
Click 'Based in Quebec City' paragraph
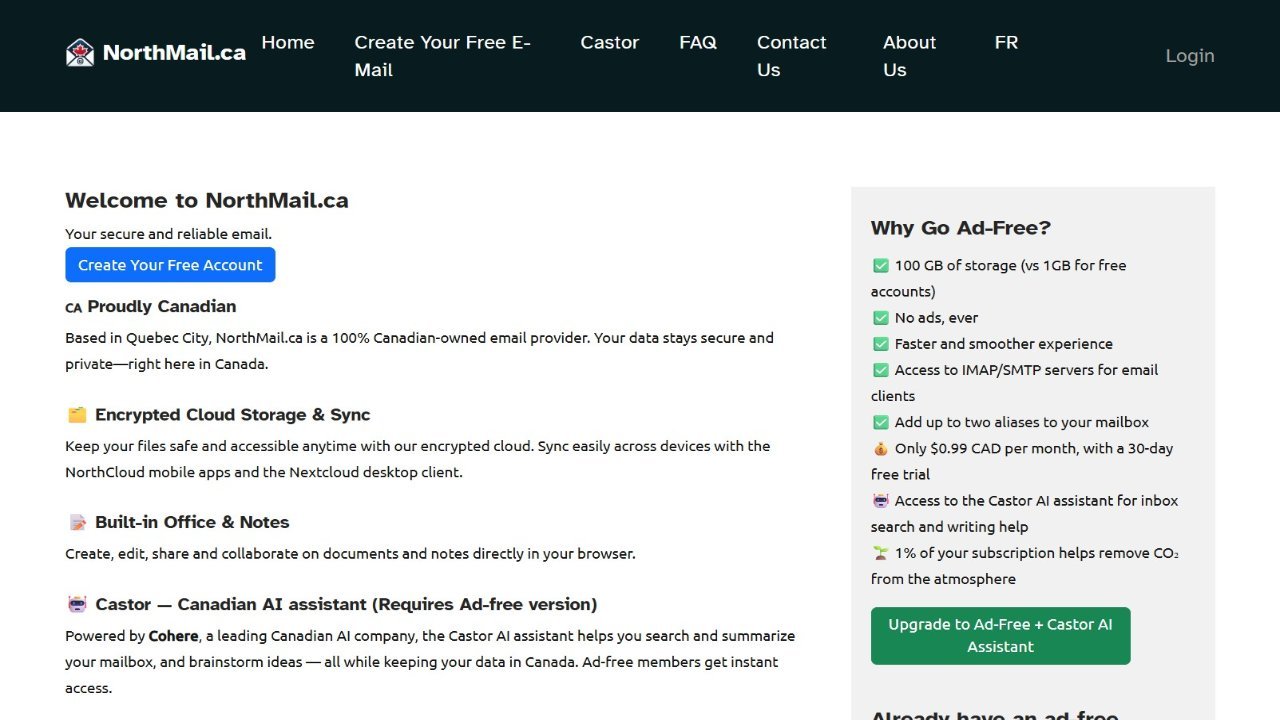click(419, 351)
